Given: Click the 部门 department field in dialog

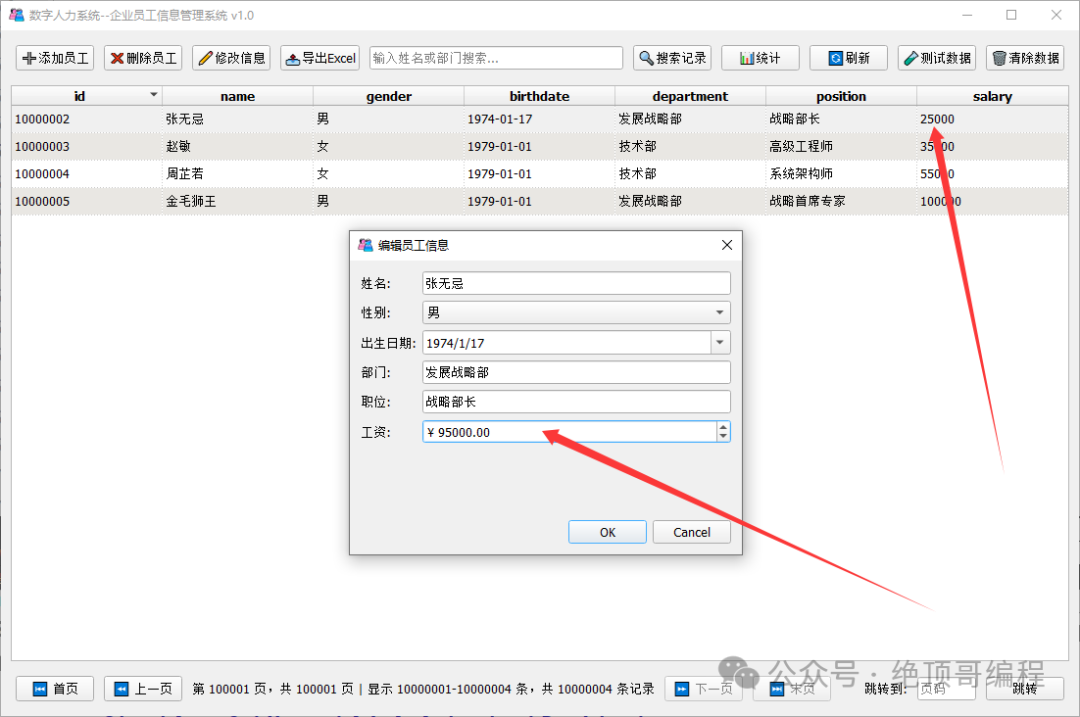Looking at the screenshot, I should 577,372.
